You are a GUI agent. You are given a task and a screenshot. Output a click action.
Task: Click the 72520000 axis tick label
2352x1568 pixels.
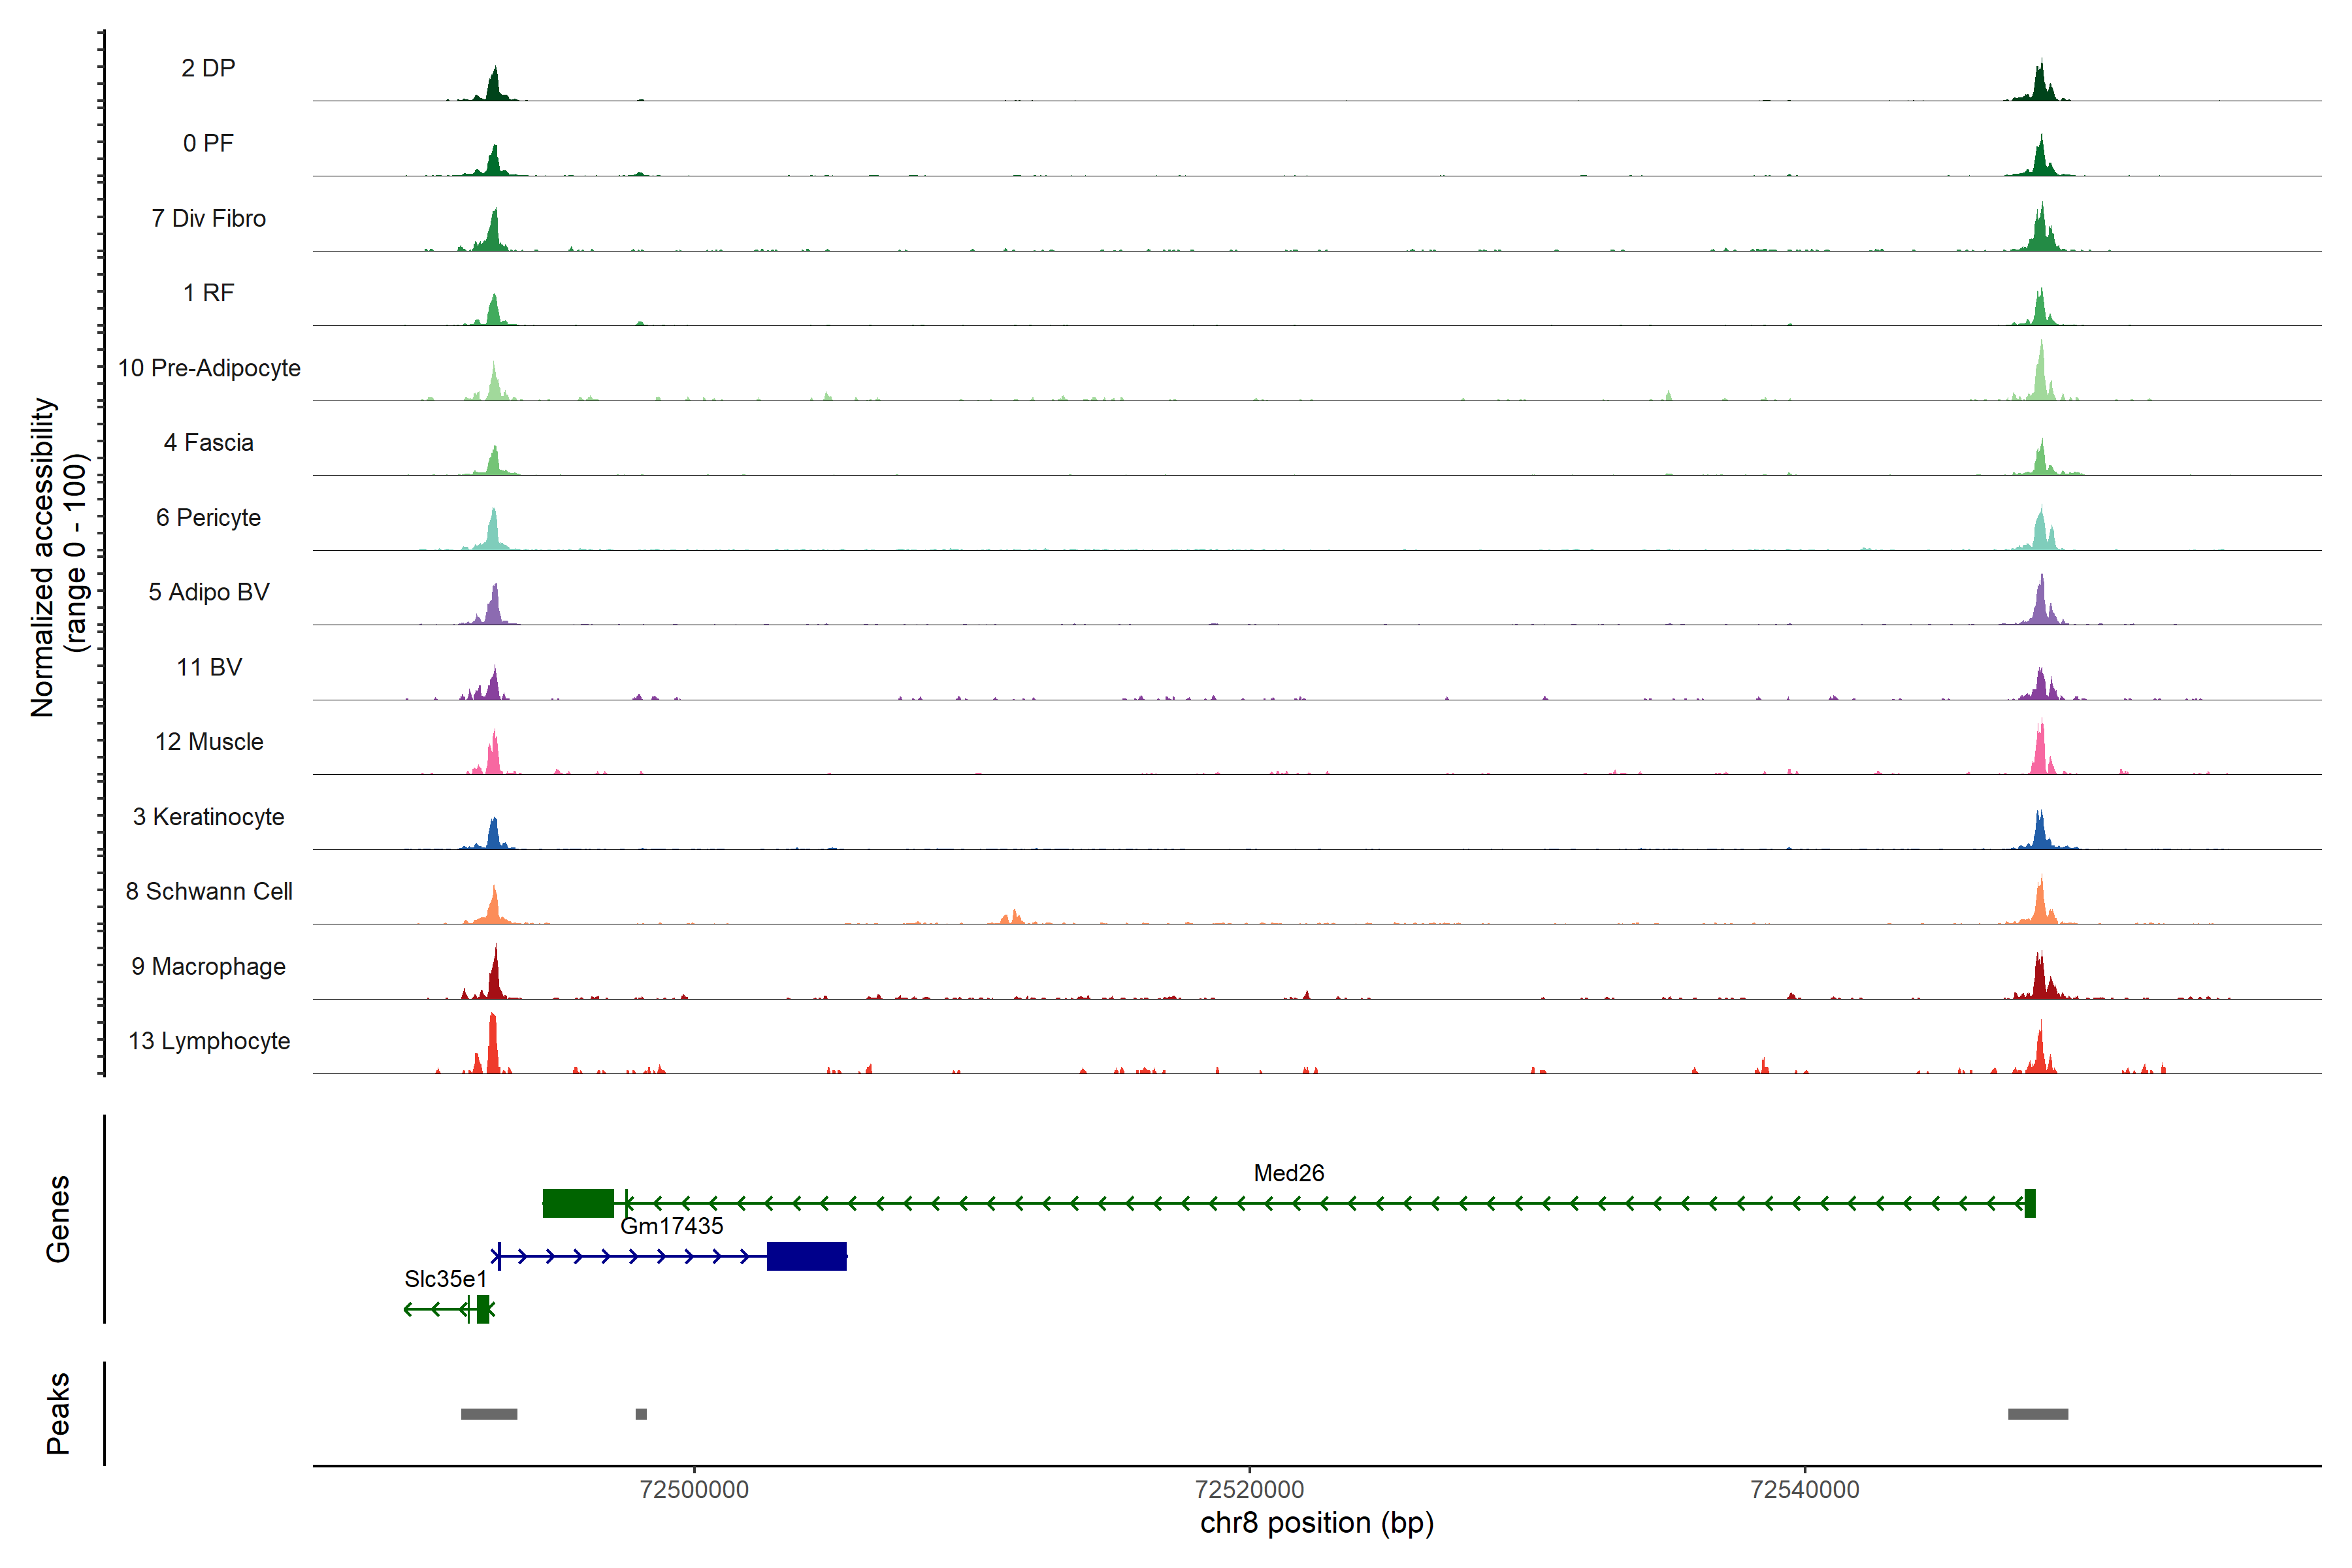click(x=1249, y=1490)
